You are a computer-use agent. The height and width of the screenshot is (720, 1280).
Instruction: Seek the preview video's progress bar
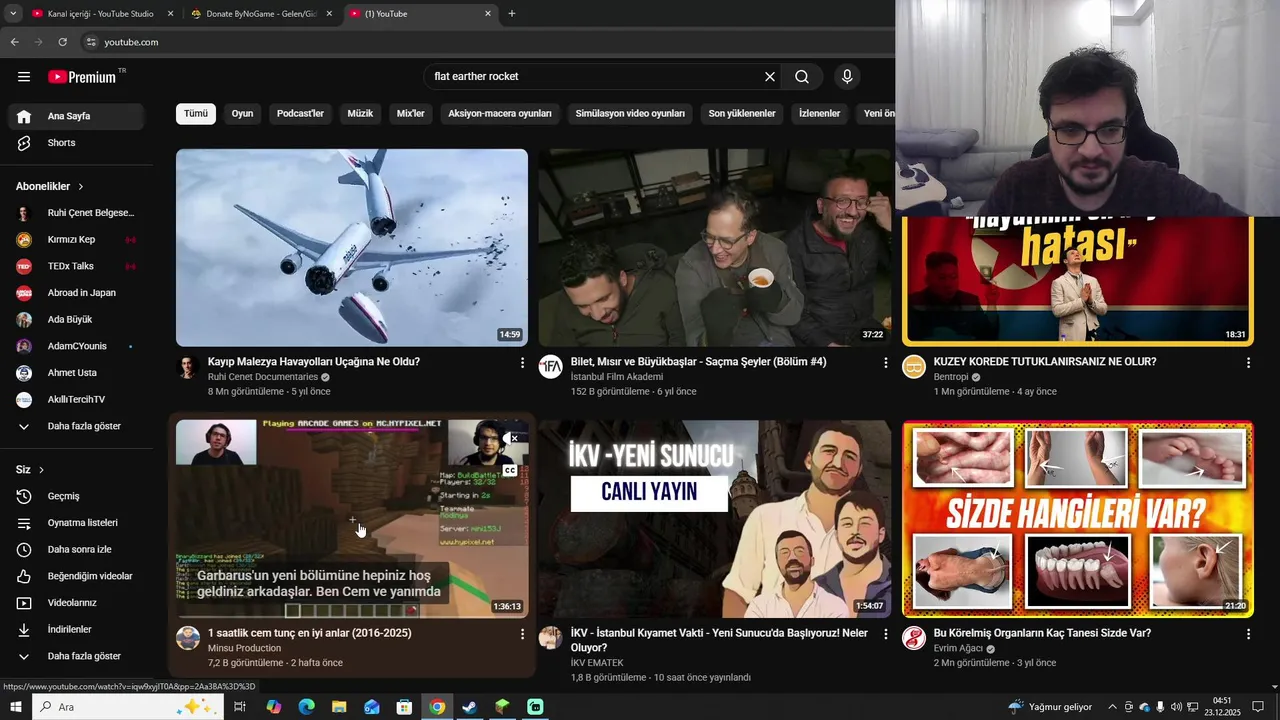point(352,616)
